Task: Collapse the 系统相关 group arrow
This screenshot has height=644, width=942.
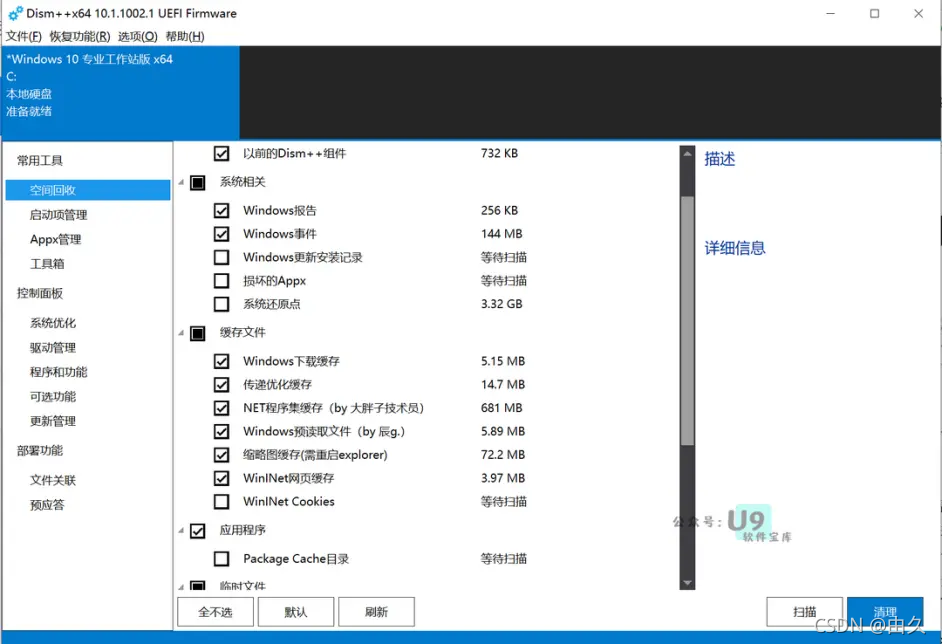Action: coord(181,183)
